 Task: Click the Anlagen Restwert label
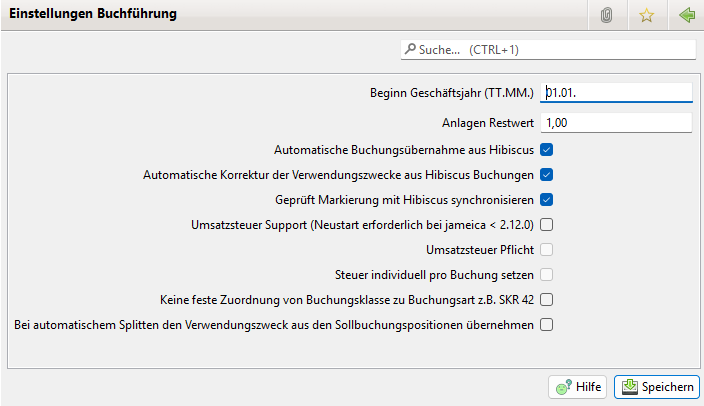click(x=488, y=123)
